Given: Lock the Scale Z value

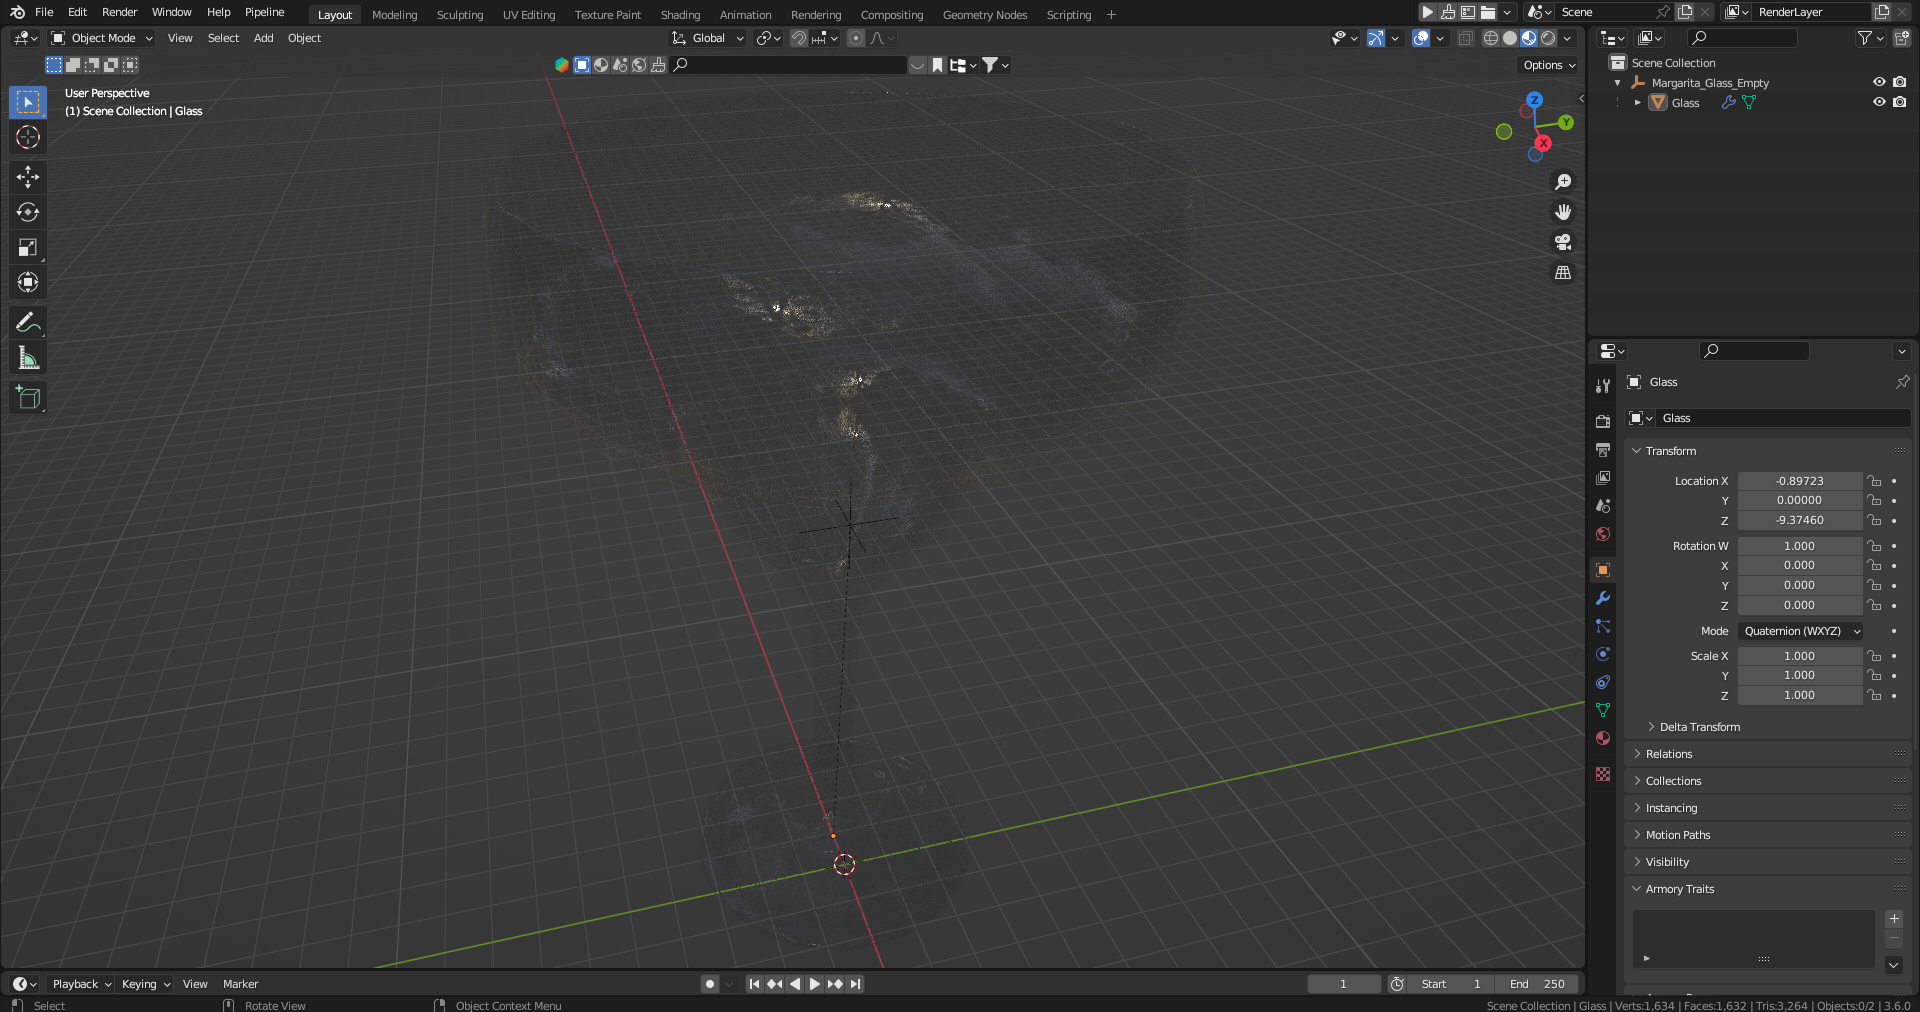Looking at the screenshot, I should coord(1874,695).
